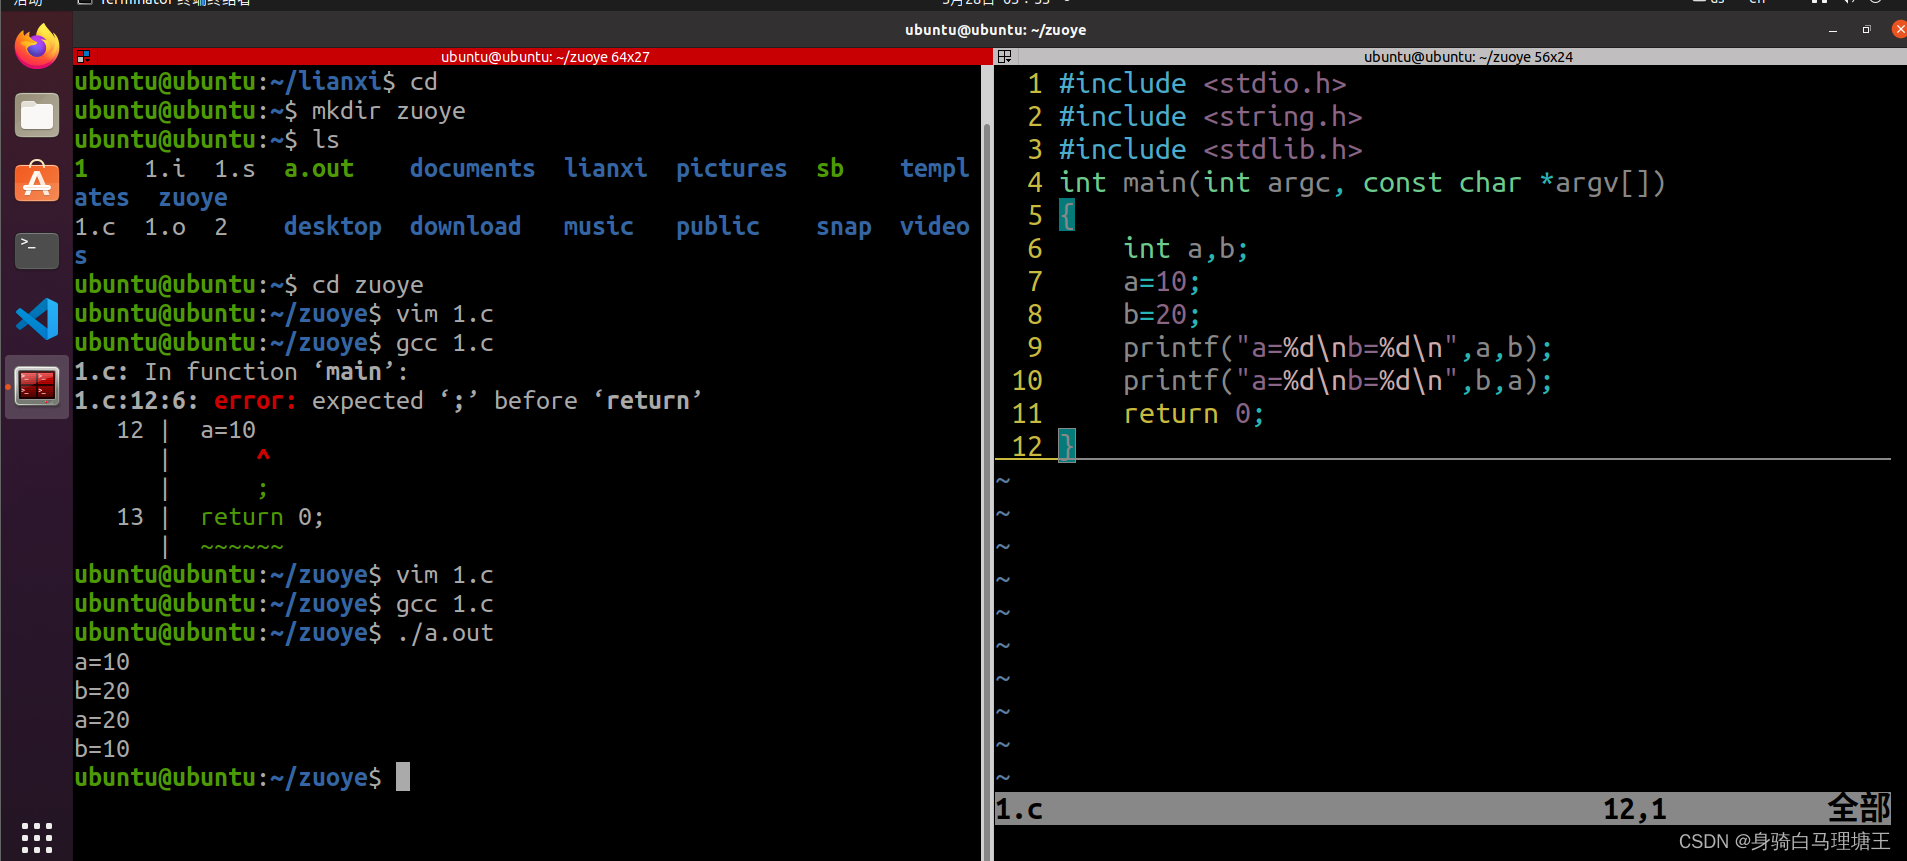This screenshot has width=1907, height=861.
Task: Click closing brace on vim line 12
Action: [x=1066, y=446]
